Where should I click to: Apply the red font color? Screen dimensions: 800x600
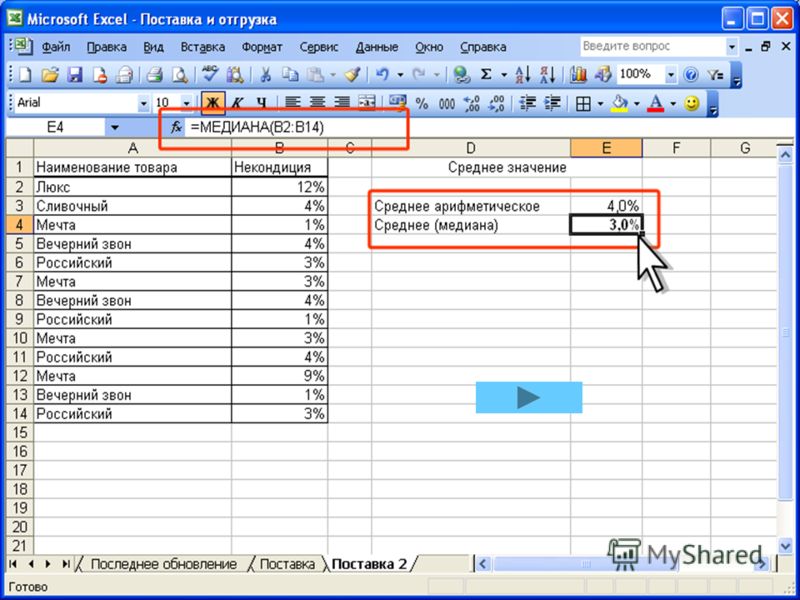[656, 104]
